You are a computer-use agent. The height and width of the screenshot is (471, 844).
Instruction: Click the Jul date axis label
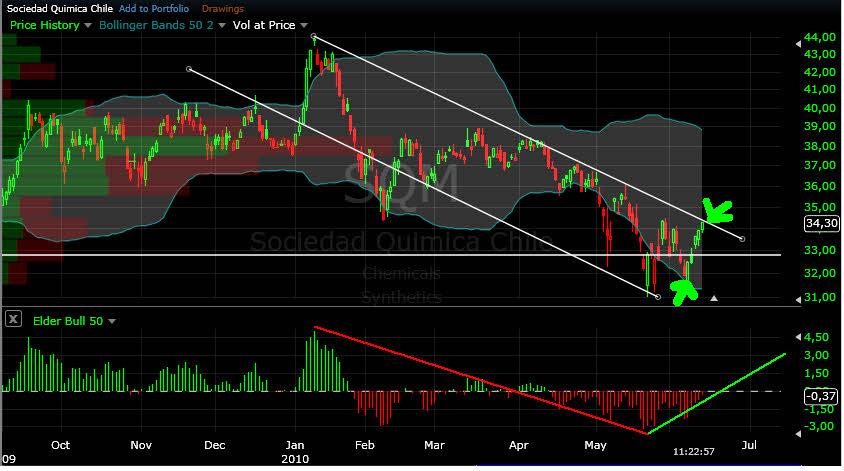[x=749, y=445]
